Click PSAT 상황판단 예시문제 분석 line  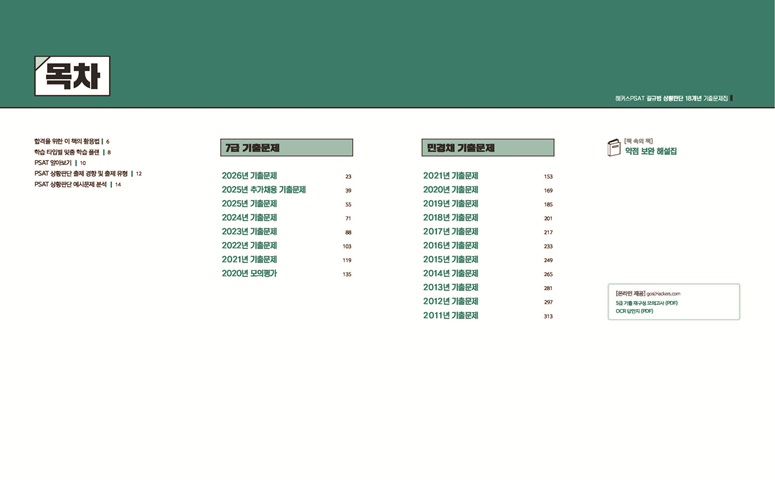(77, 184)
